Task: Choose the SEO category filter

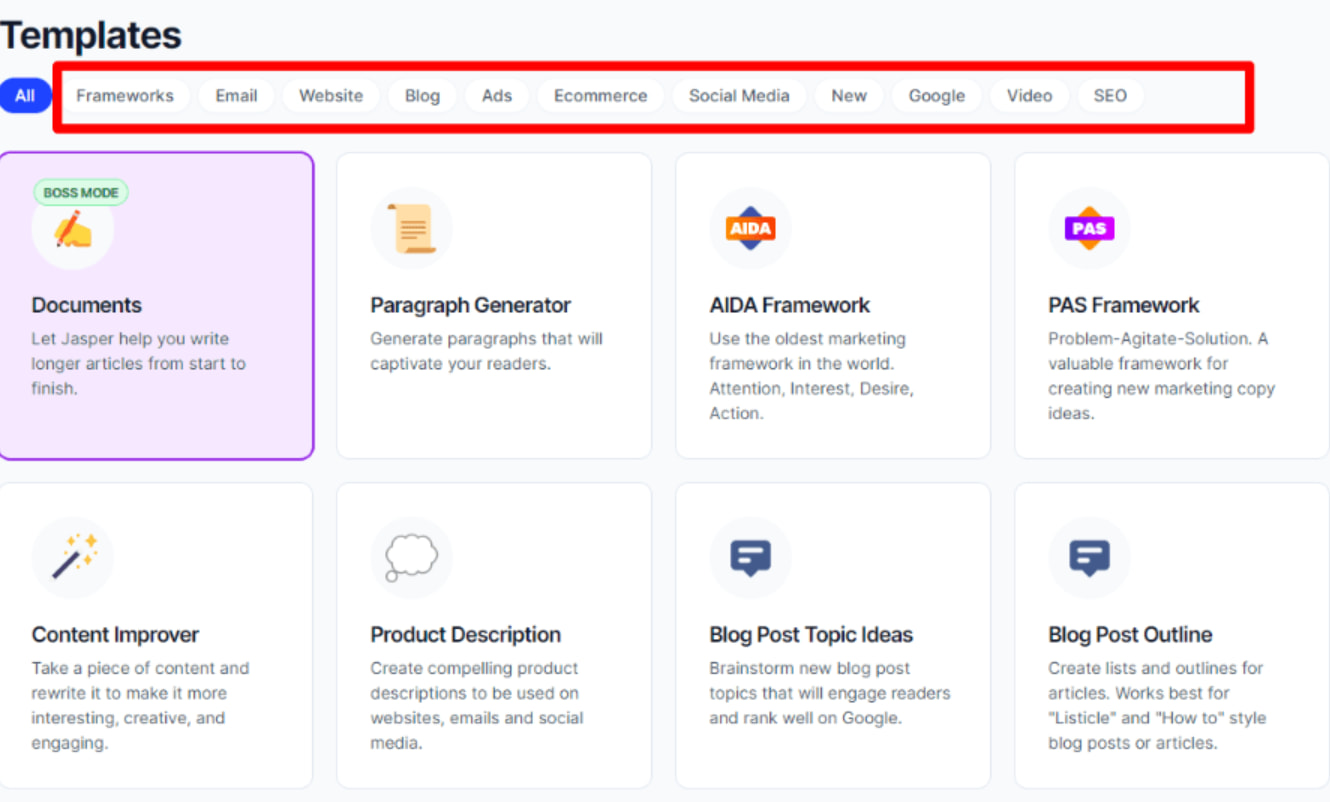Action: coord(1110,96)
